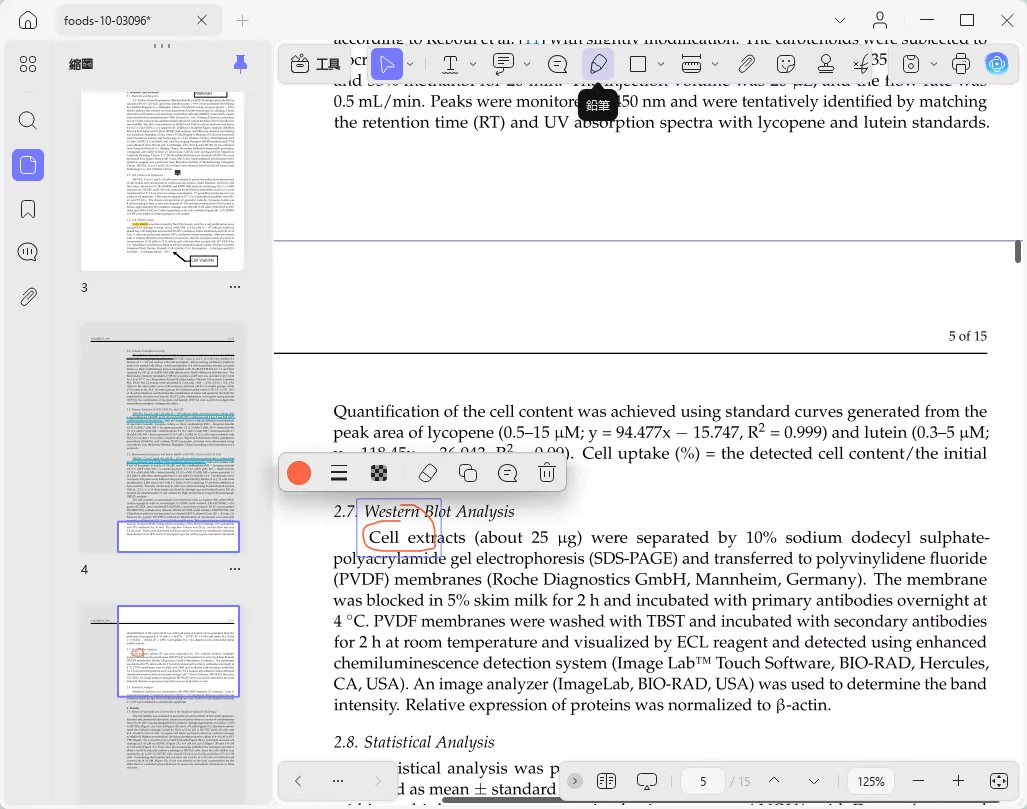1027x809 pixels.
Task: Click the page number input field
Action: click(703, 781)
